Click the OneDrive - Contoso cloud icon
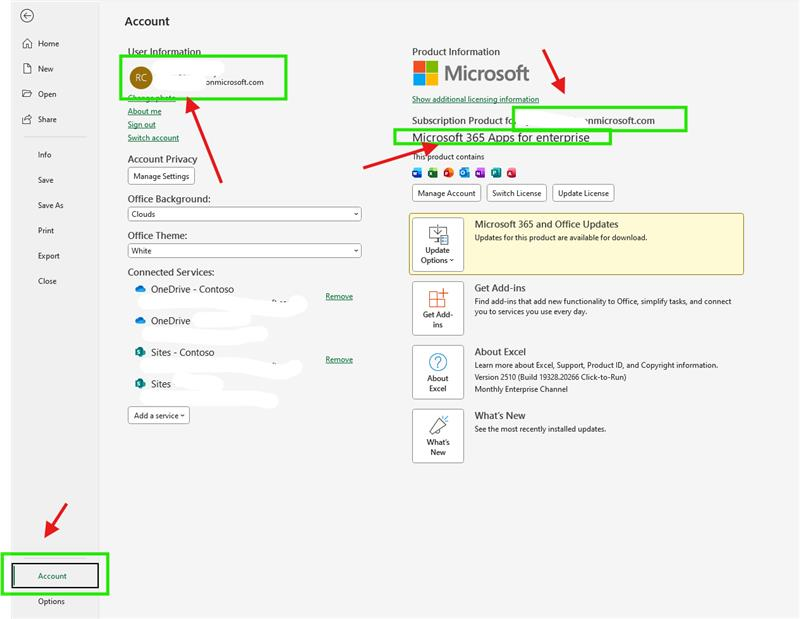This screenshot has width=800, height=619. (140, 289)
